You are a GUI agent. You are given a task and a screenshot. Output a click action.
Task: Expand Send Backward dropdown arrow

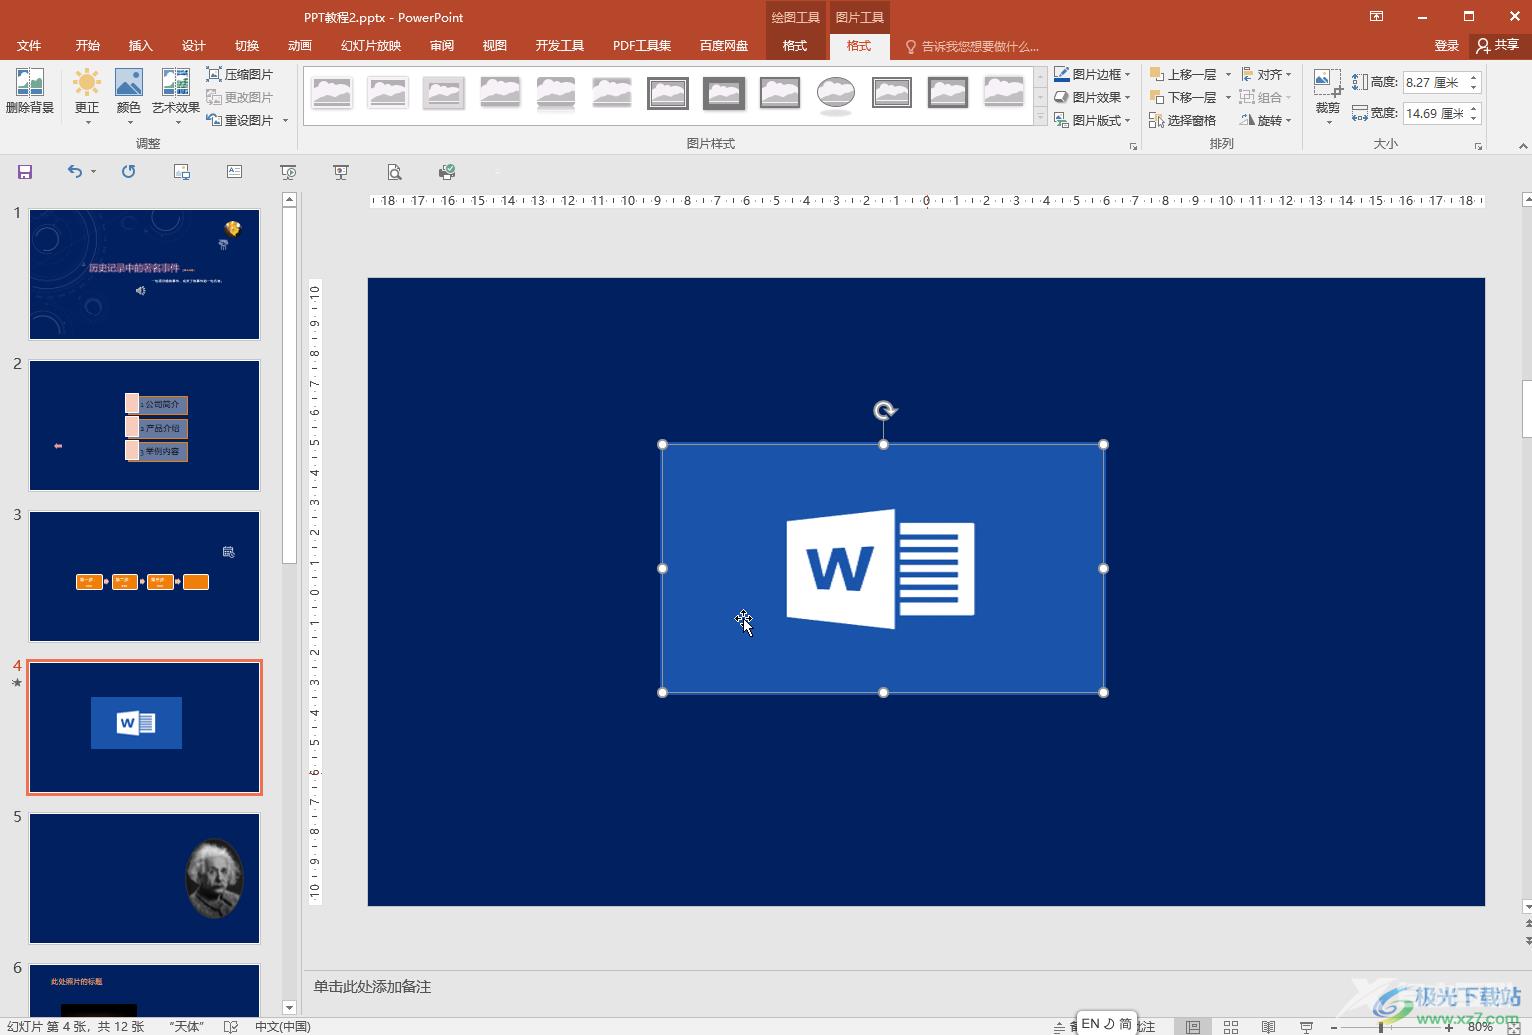click(1228, 97)
